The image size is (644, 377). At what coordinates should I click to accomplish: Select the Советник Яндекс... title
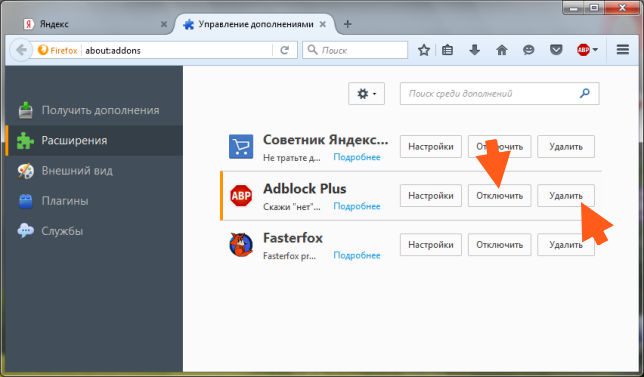(325, 140)
